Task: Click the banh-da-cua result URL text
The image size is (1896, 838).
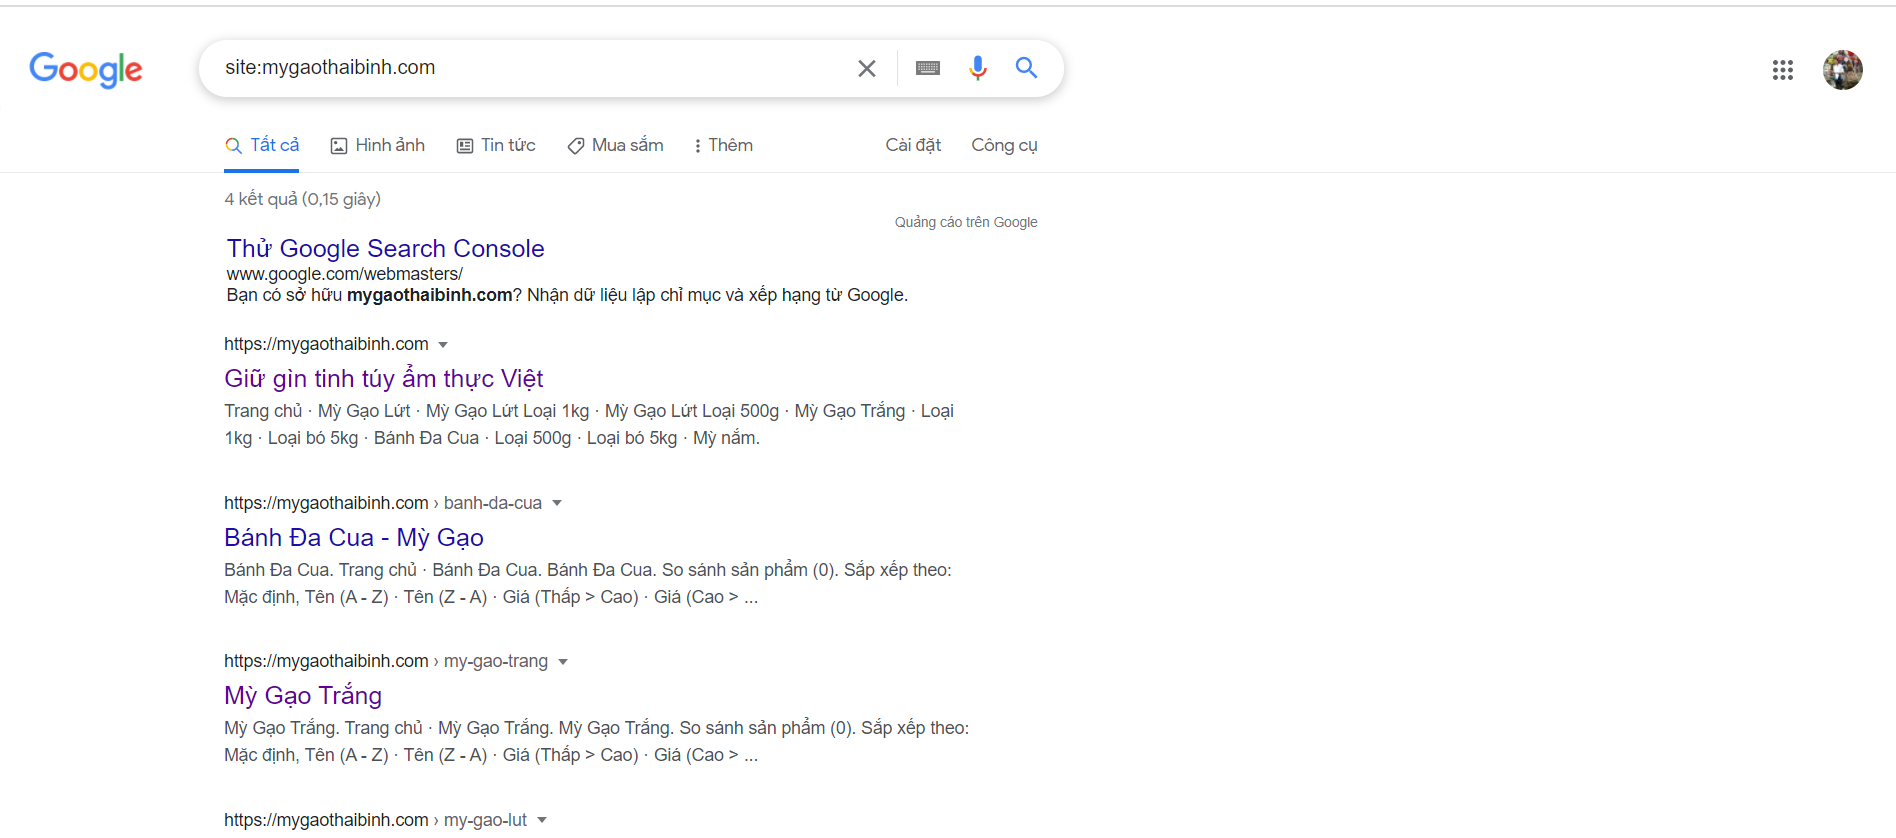Action: pyautogui.click(x=383, y=503)
